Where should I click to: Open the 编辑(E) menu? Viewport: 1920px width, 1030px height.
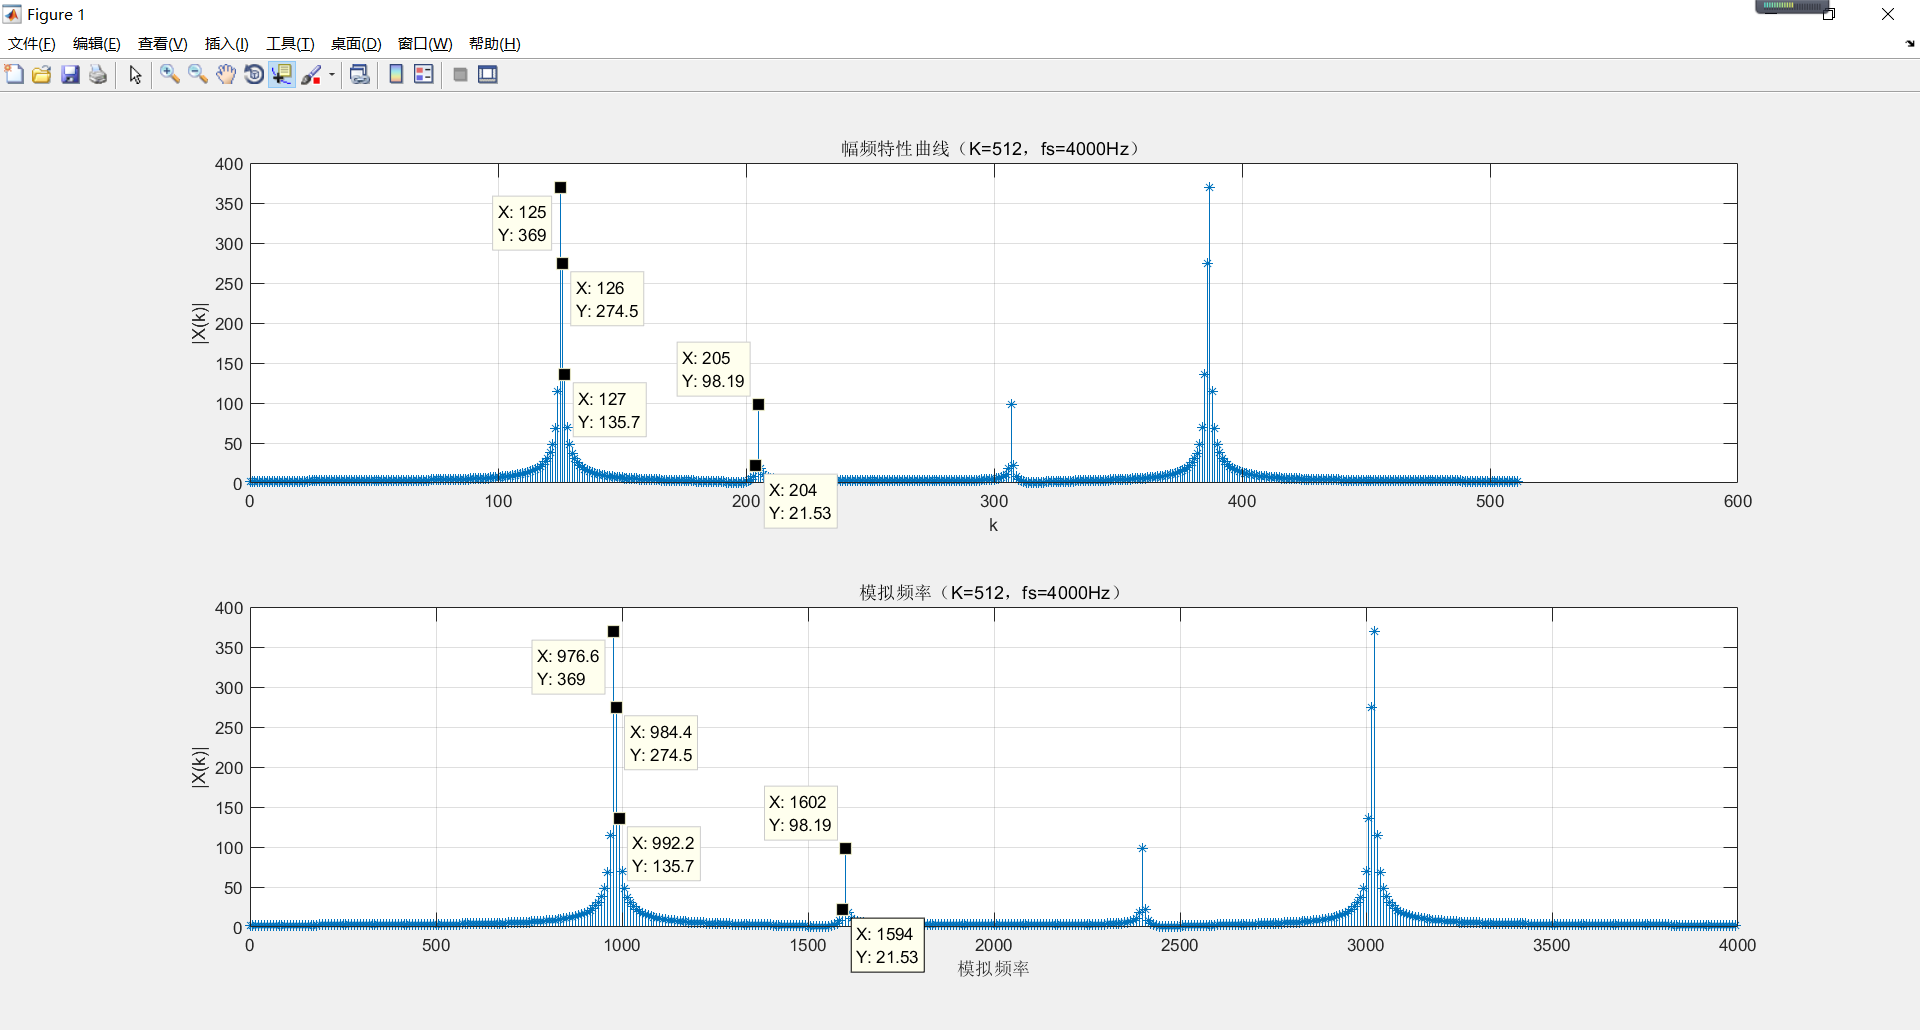click(x=97, y=44)
